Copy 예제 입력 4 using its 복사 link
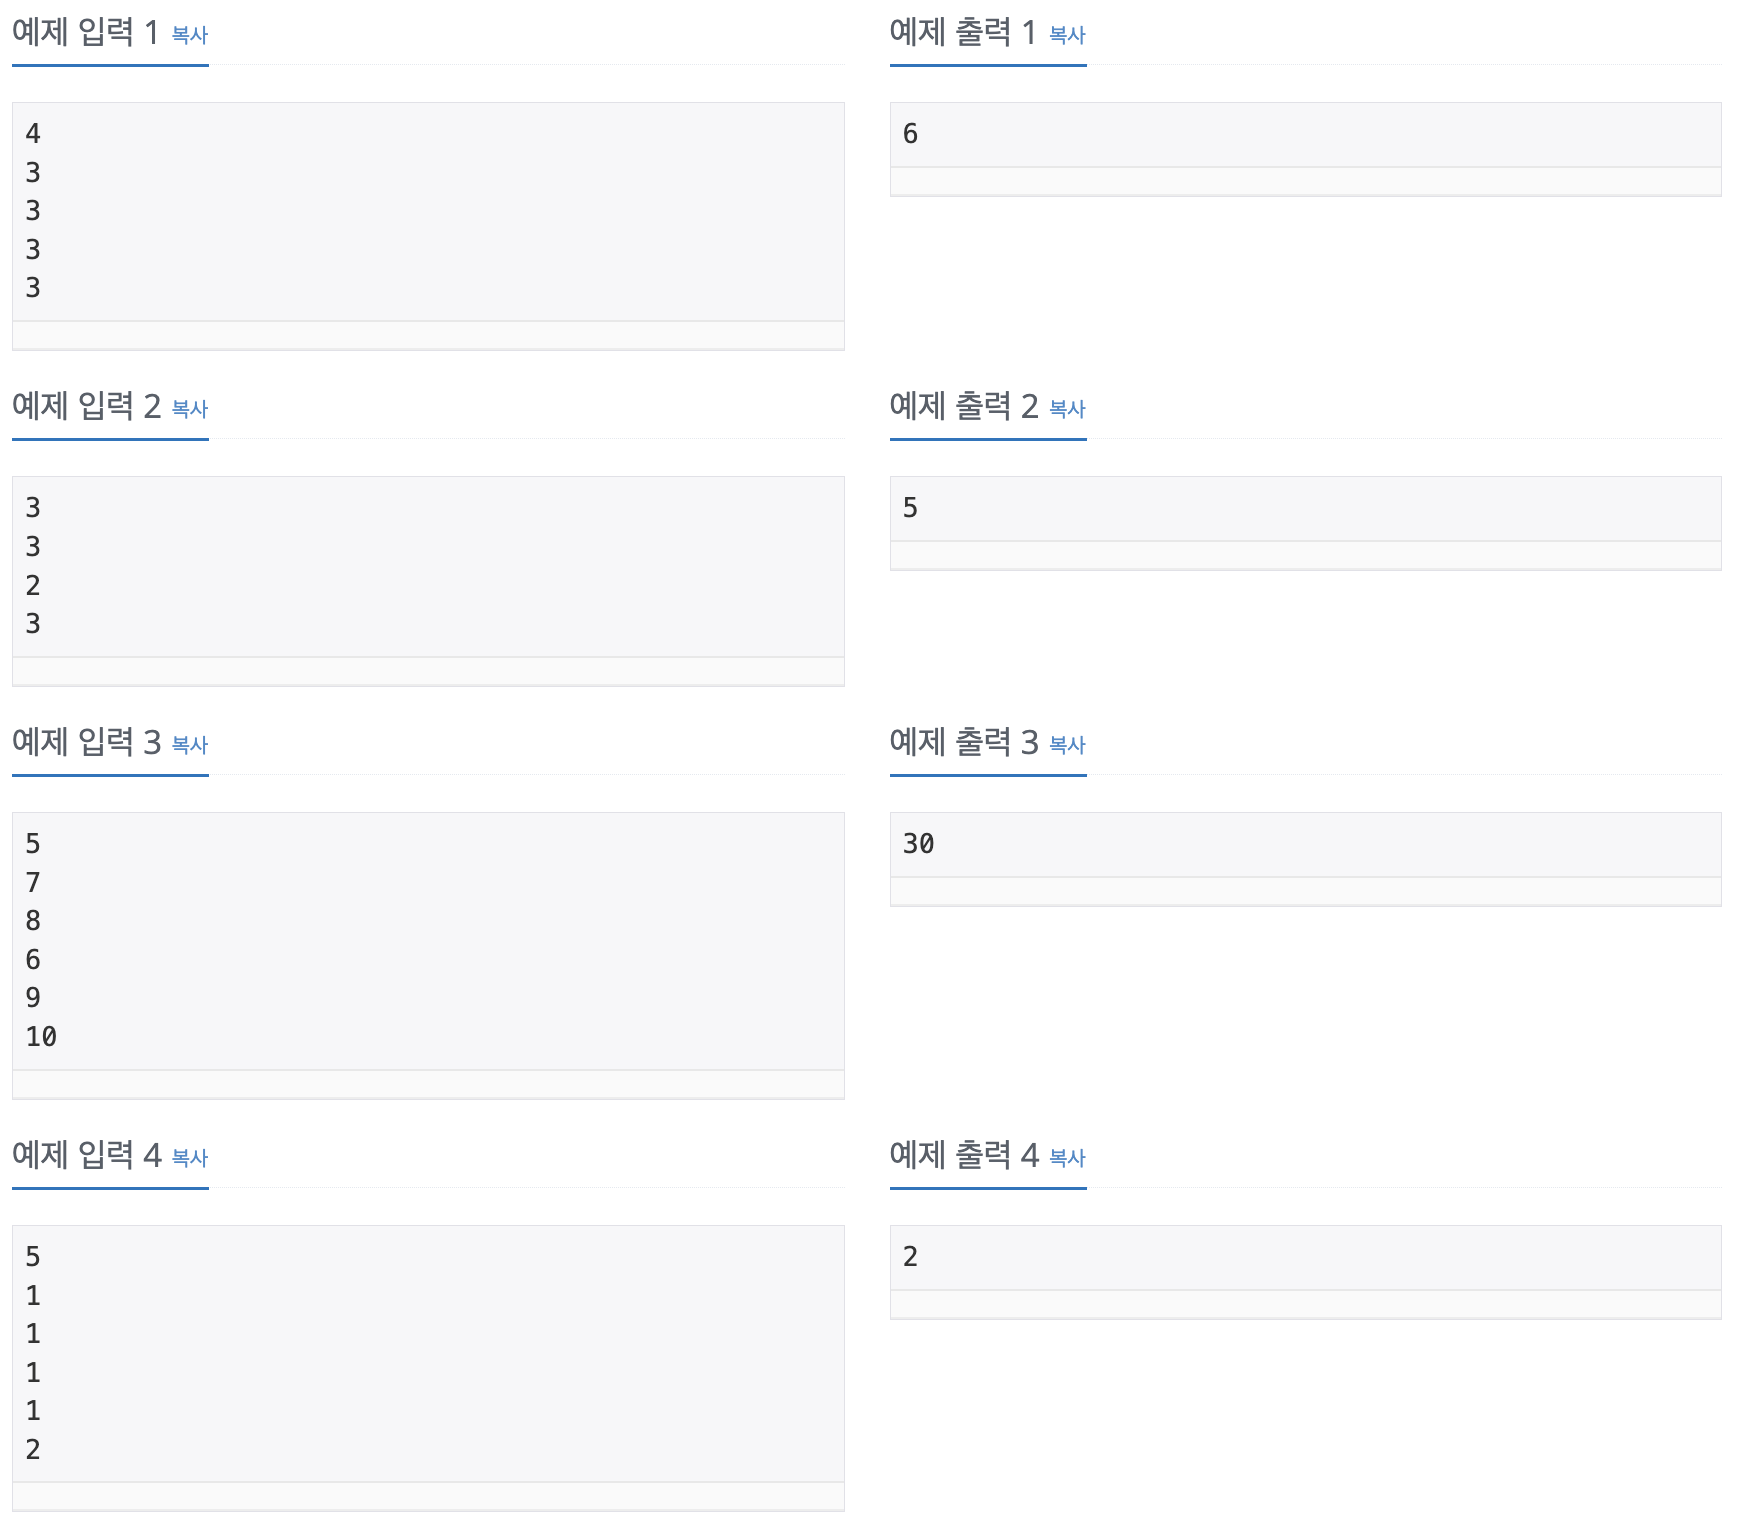The width and height of the screenshot is (1740, 1530). point(189,1158)
